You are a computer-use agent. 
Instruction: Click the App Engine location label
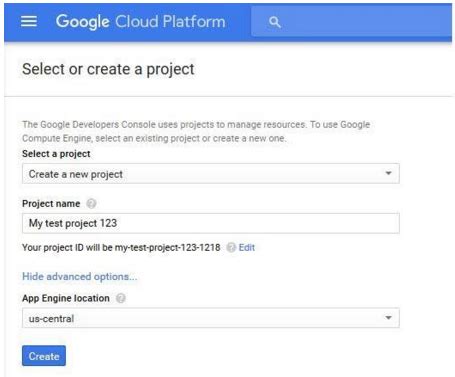(x=66, y=298)
